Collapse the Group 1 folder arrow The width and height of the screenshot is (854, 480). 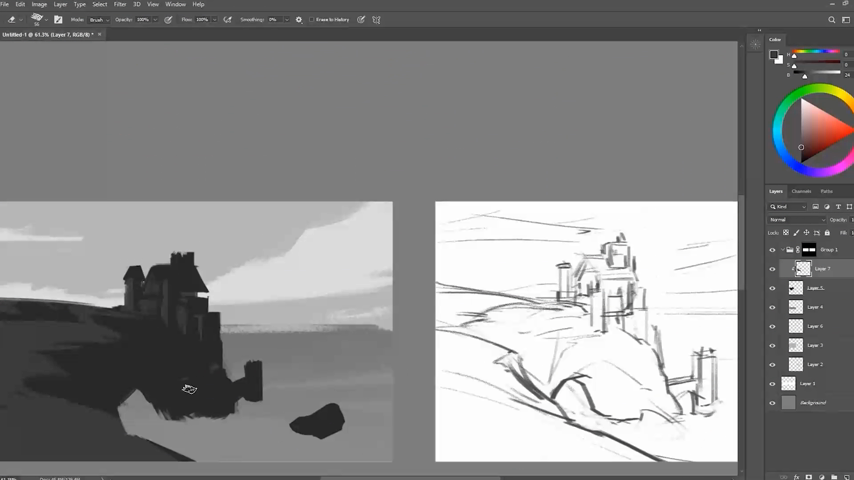[x=783, y=250]
